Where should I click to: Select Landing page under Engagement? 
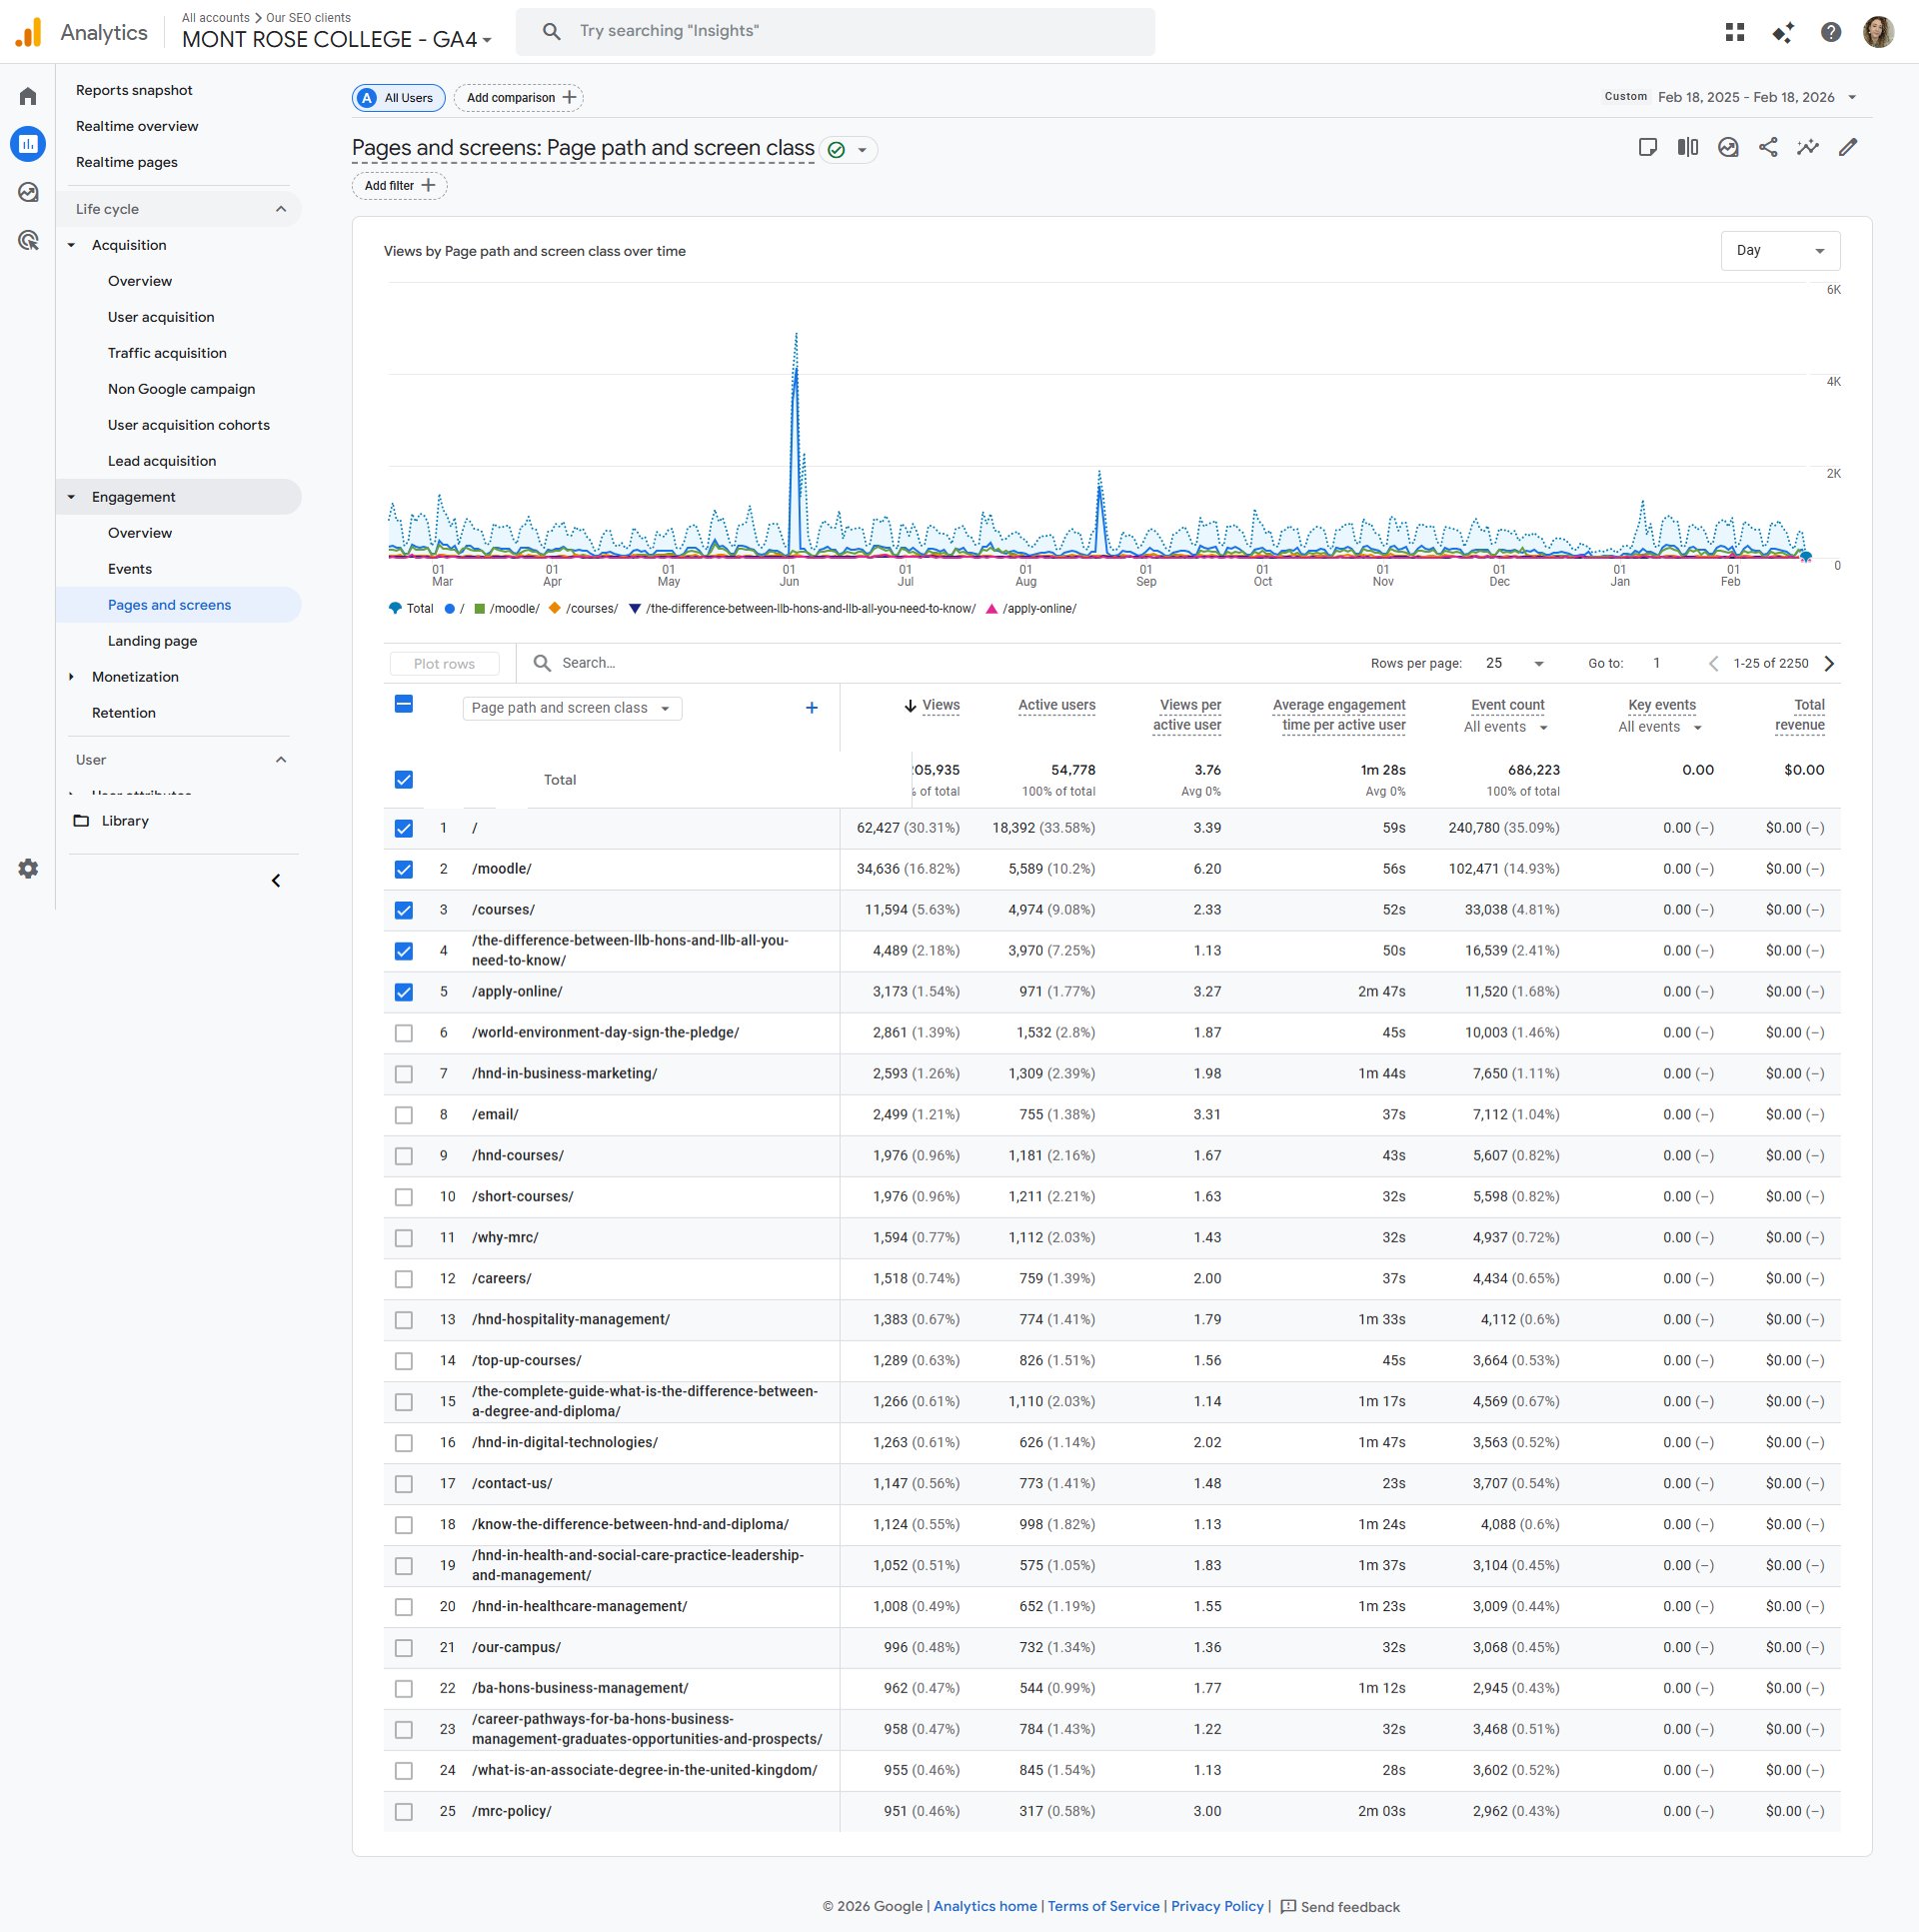pos(152,640)
